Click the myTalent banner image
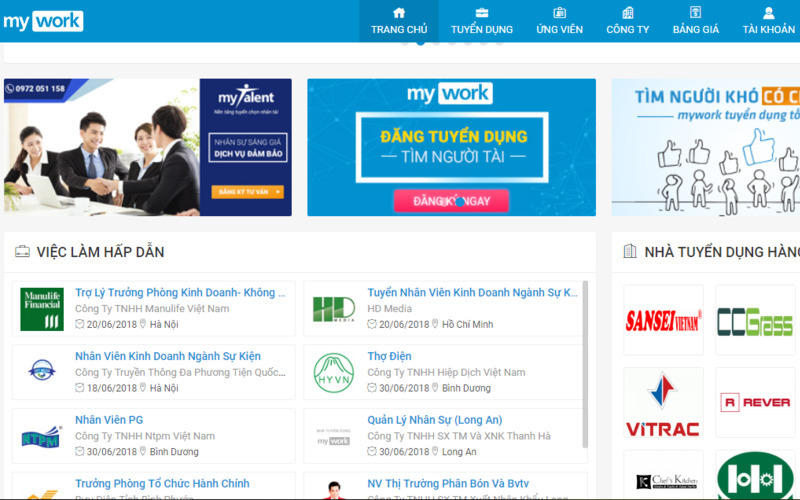The image size is (800, 500). [148, 147]
